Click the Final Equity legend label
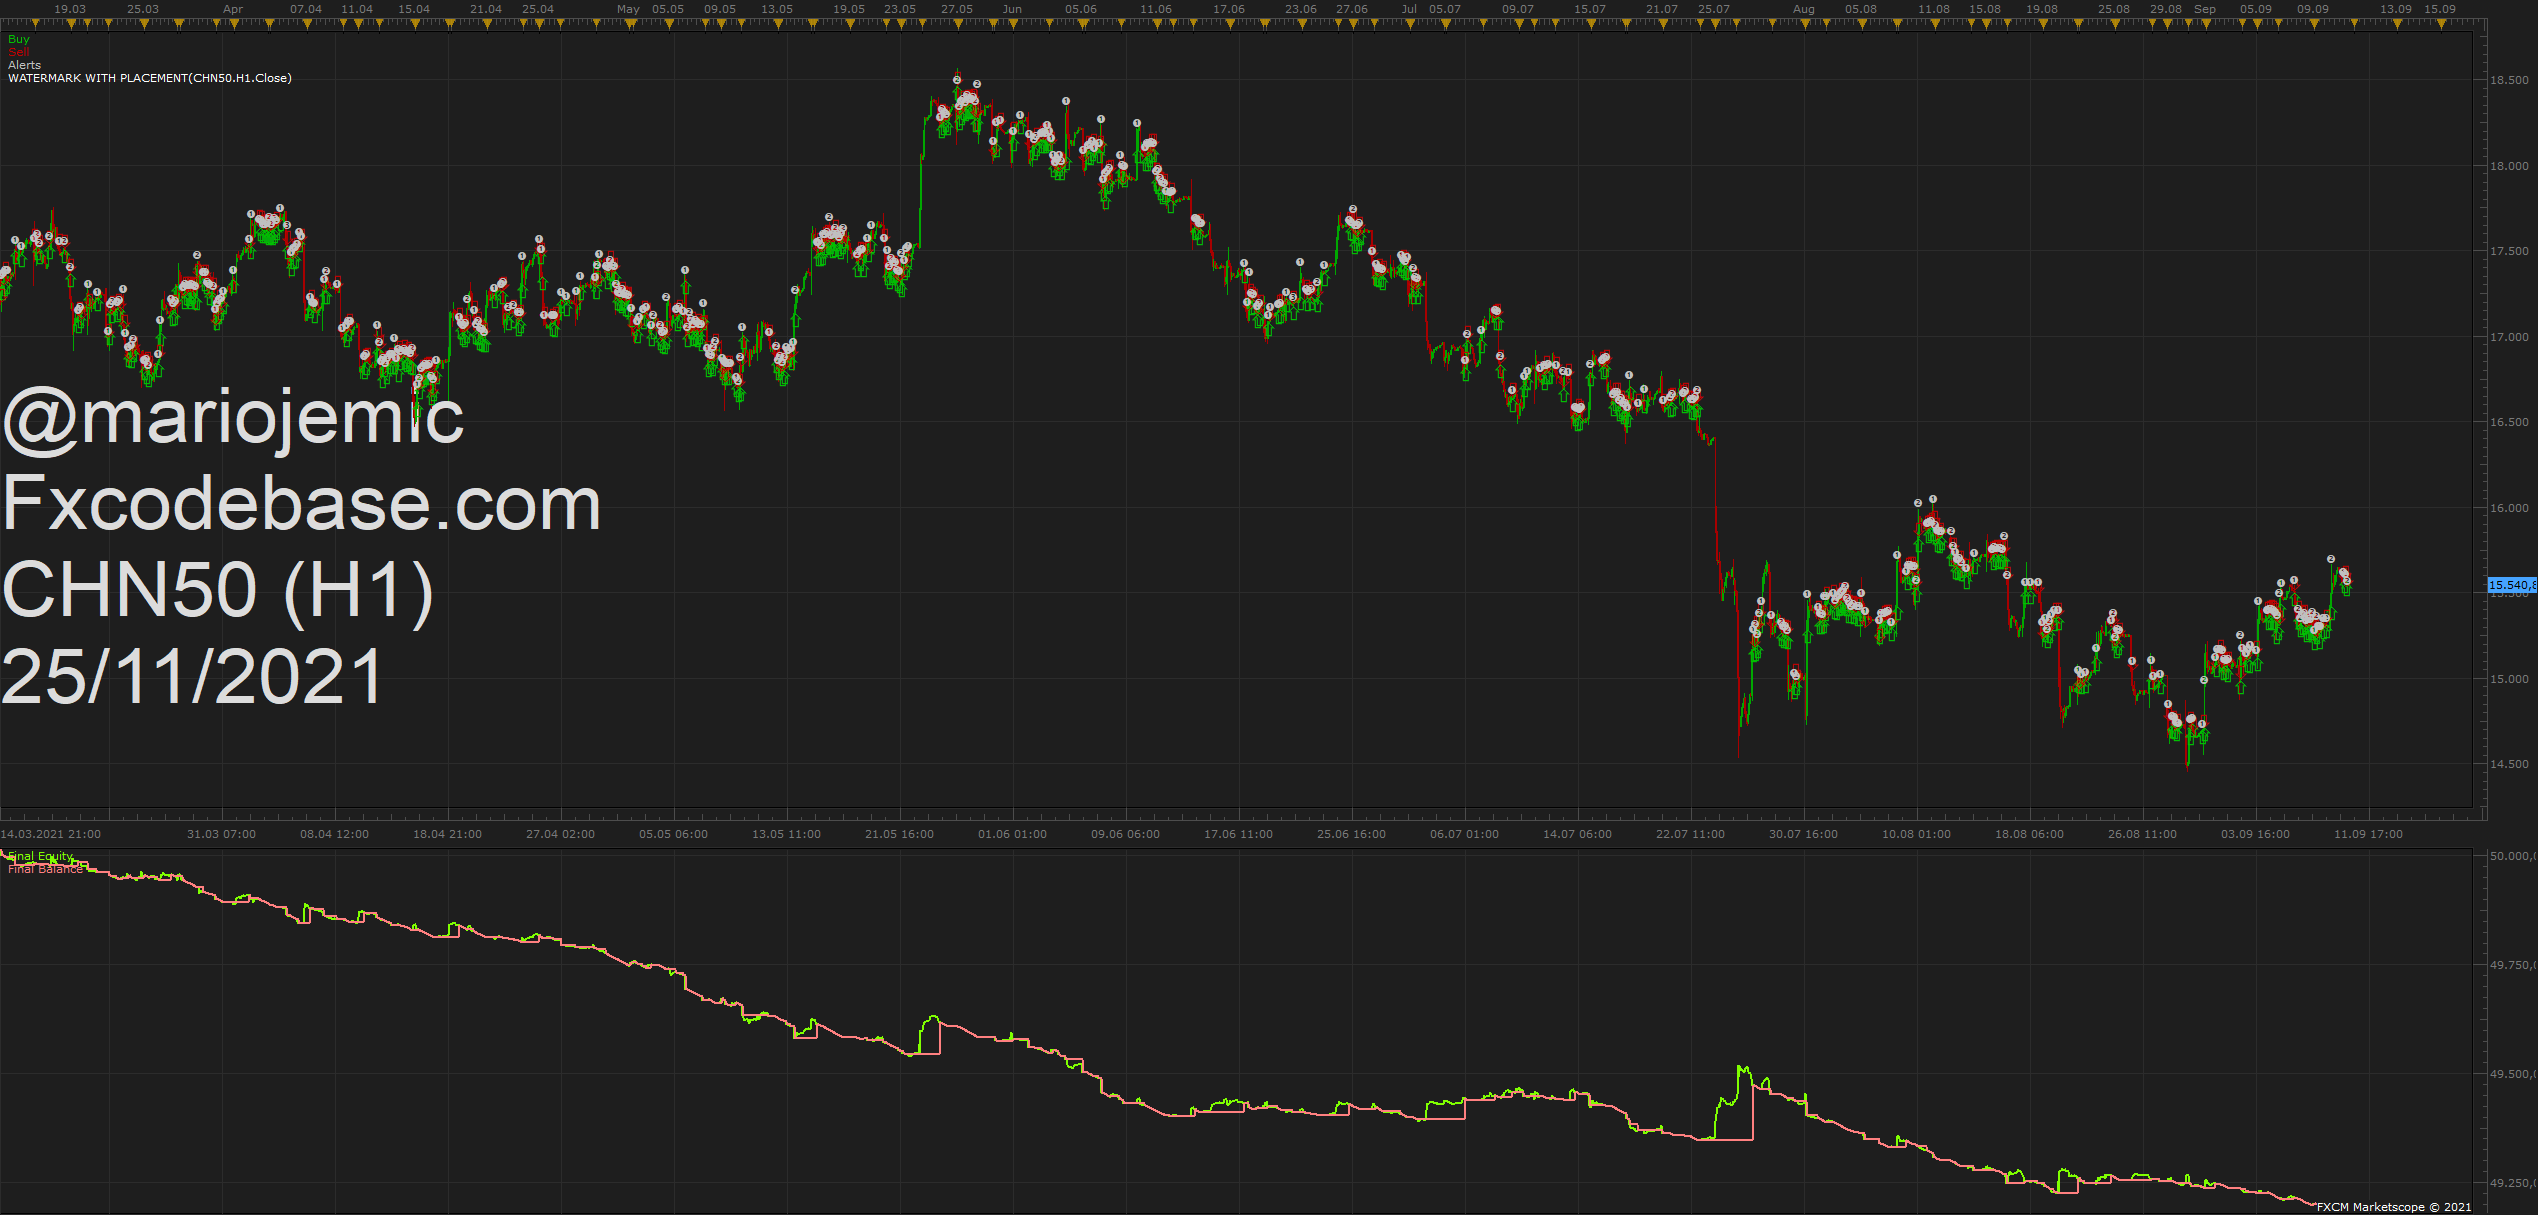The width and height of the screenshot is (2538, 1215). click(x=41, y=856)
